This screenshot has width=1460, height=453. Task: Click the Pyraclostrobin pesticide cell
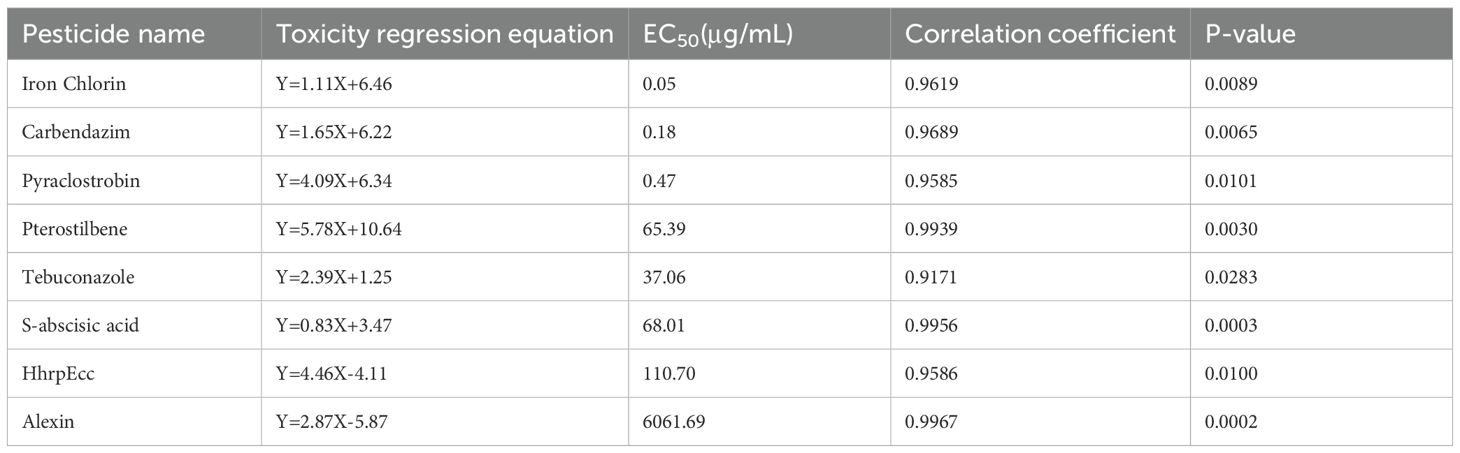(x=67, y=180)
